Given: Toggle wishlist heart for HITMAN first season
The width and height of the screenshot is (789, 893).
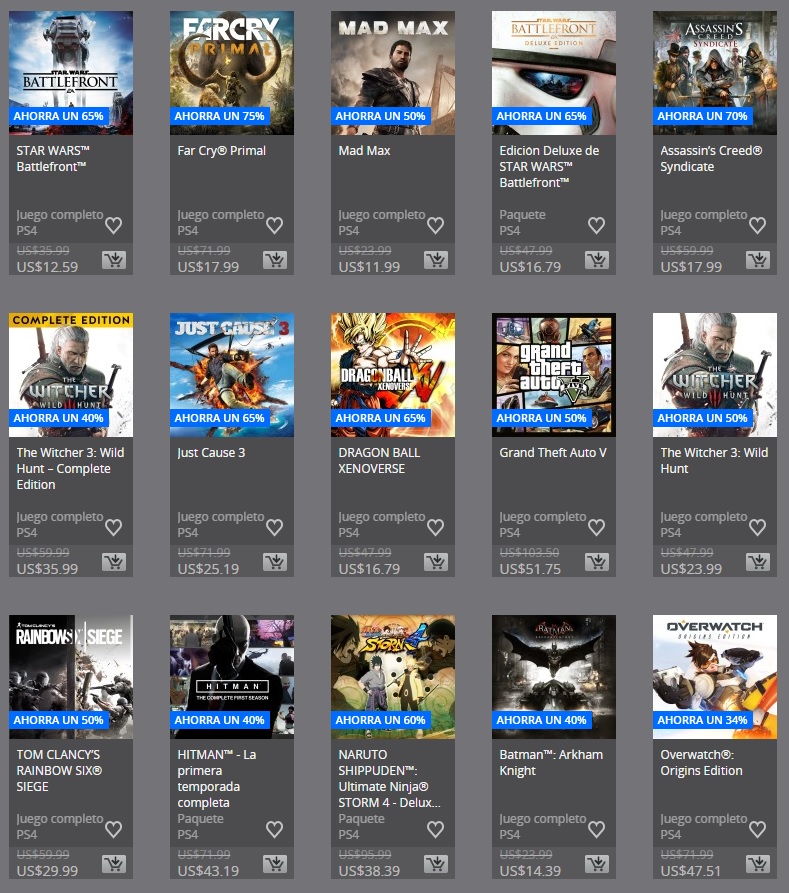Looking at the screenshot, I should (x=274, y=829).
